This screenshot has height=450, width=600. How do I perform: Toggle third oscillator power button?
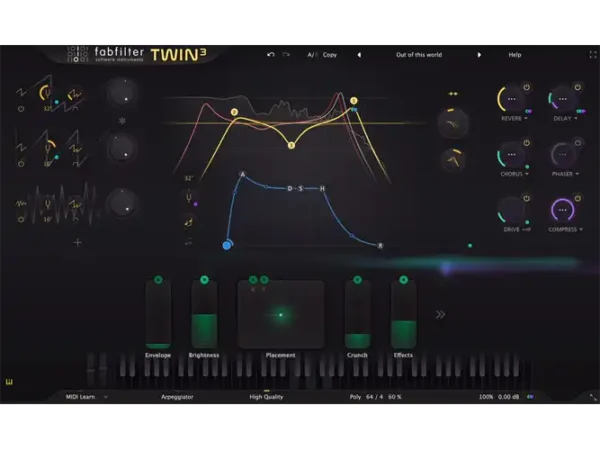[x=21, y=219]
